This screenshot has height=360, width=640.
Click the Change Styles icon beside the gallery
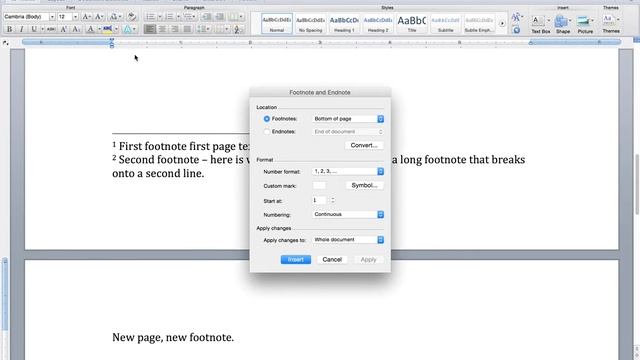point(516,17)
